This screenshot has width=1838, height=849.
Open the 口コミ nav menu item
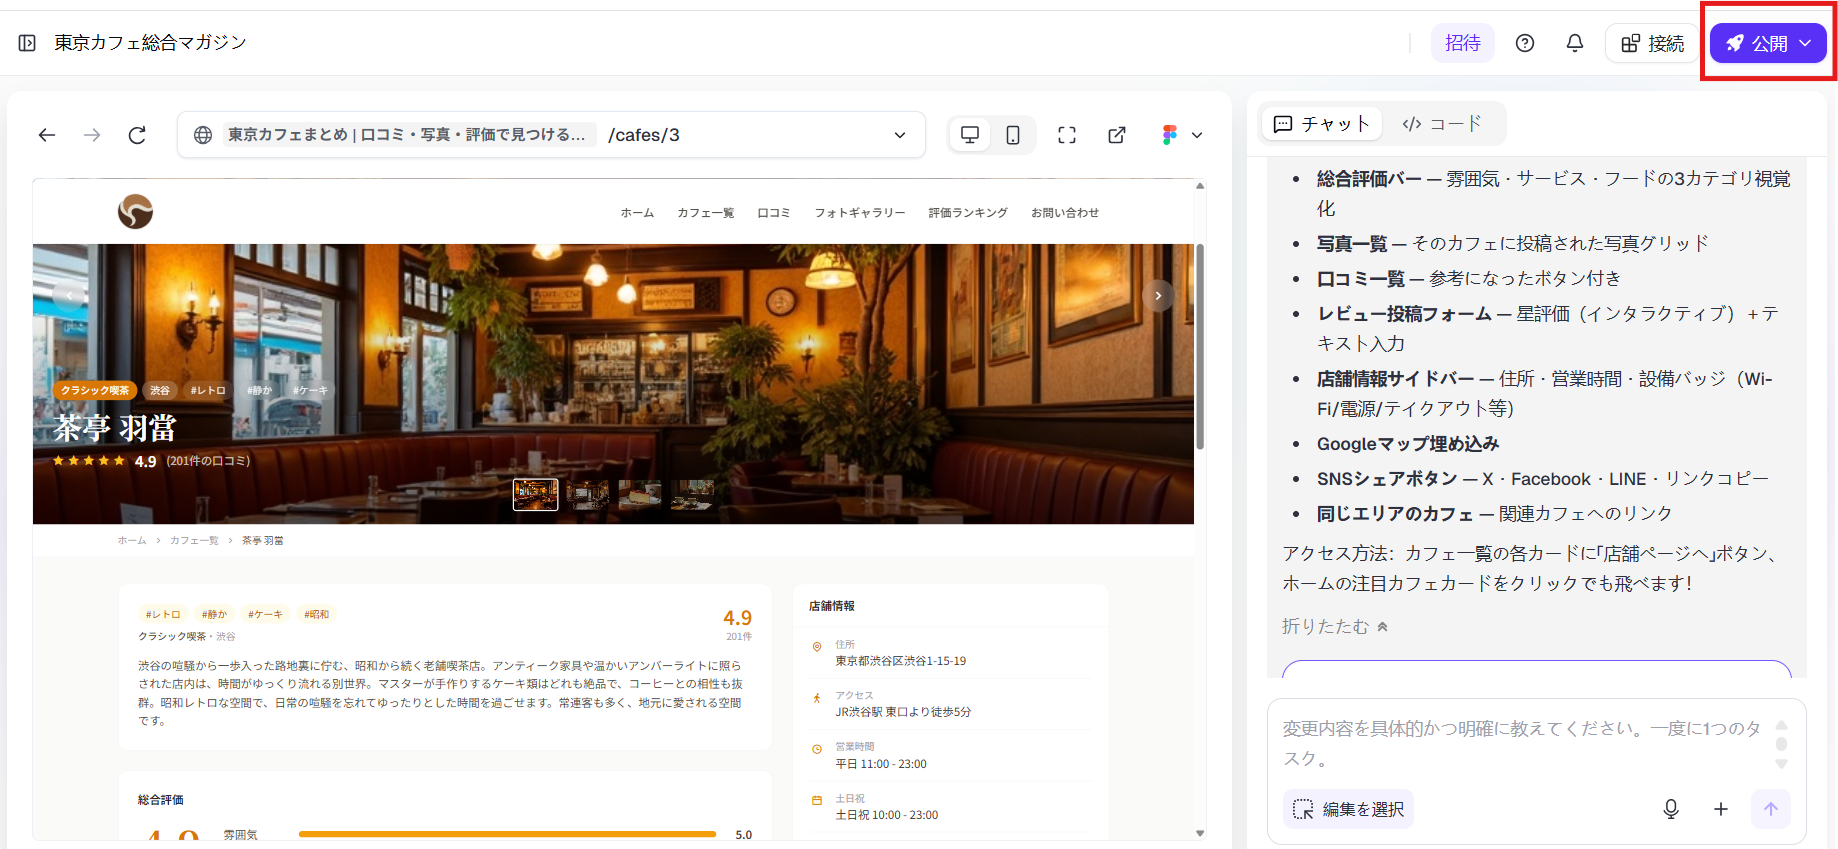pos(774,213)
